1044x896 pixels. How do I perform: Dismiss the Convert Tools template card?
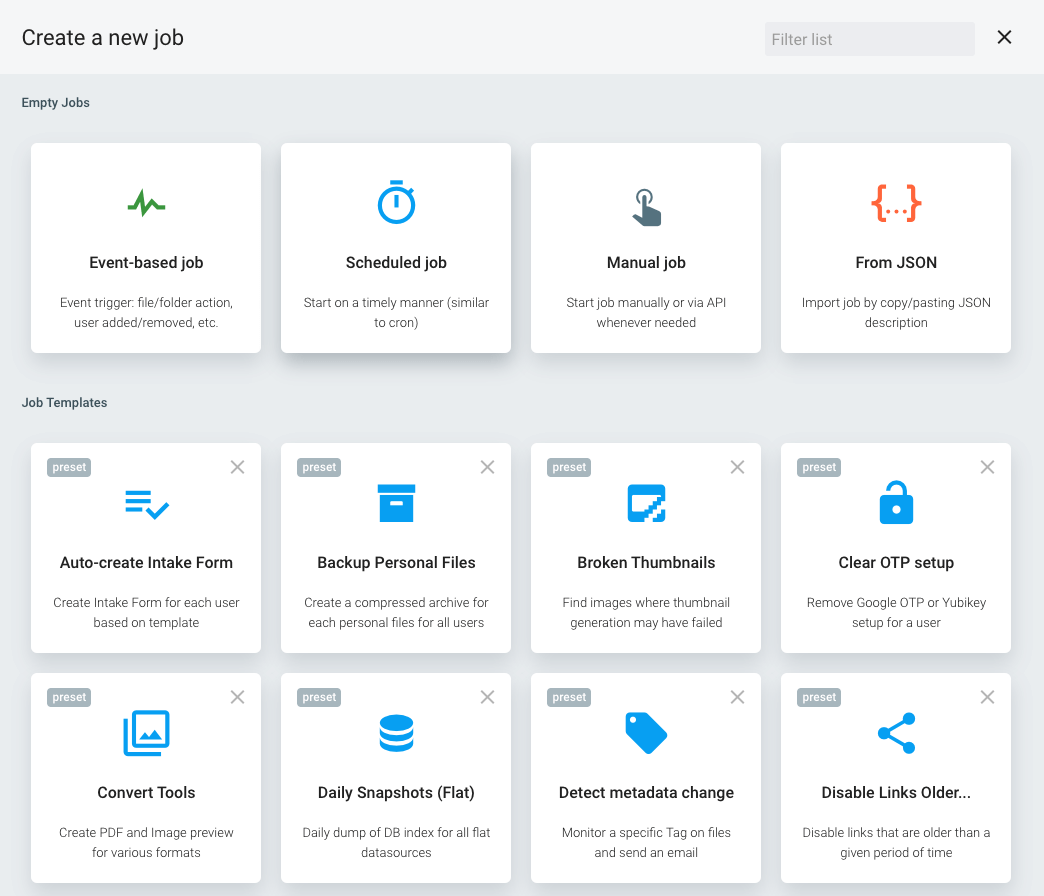click(238, 697)
